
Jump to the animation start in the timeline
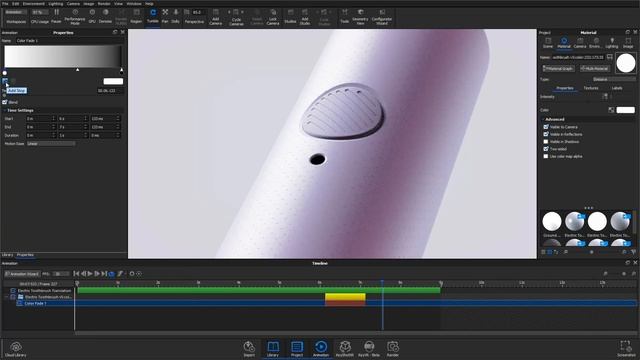[76, 274]
